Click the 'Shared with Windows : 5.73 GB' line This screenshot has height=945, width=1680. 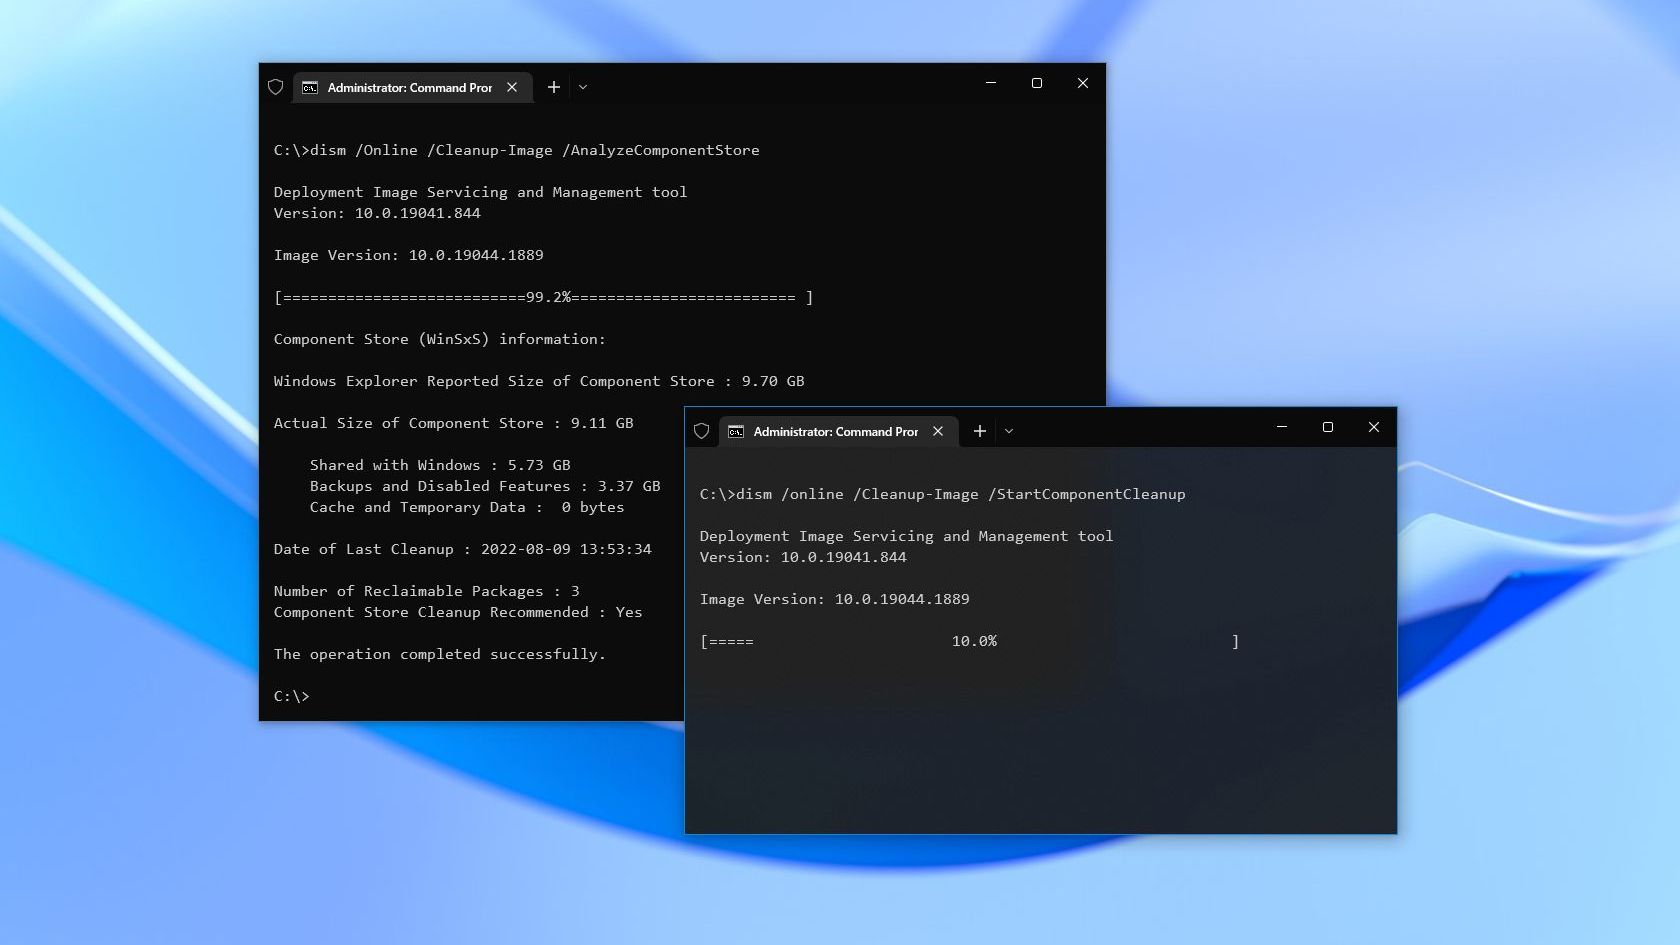440,465
